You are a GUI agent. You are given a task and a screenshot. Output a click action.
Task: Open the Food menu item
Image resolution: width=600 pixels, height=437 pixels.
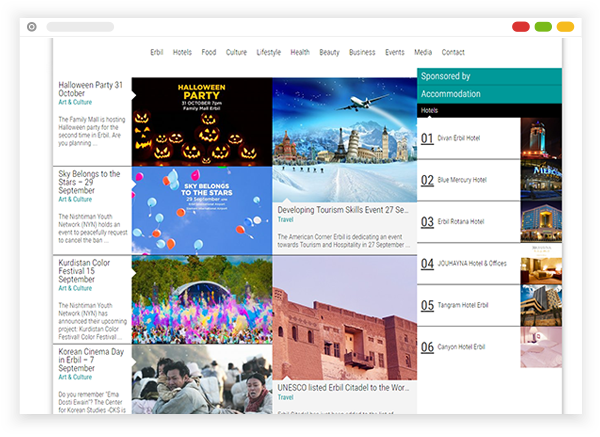pos(209,52)
